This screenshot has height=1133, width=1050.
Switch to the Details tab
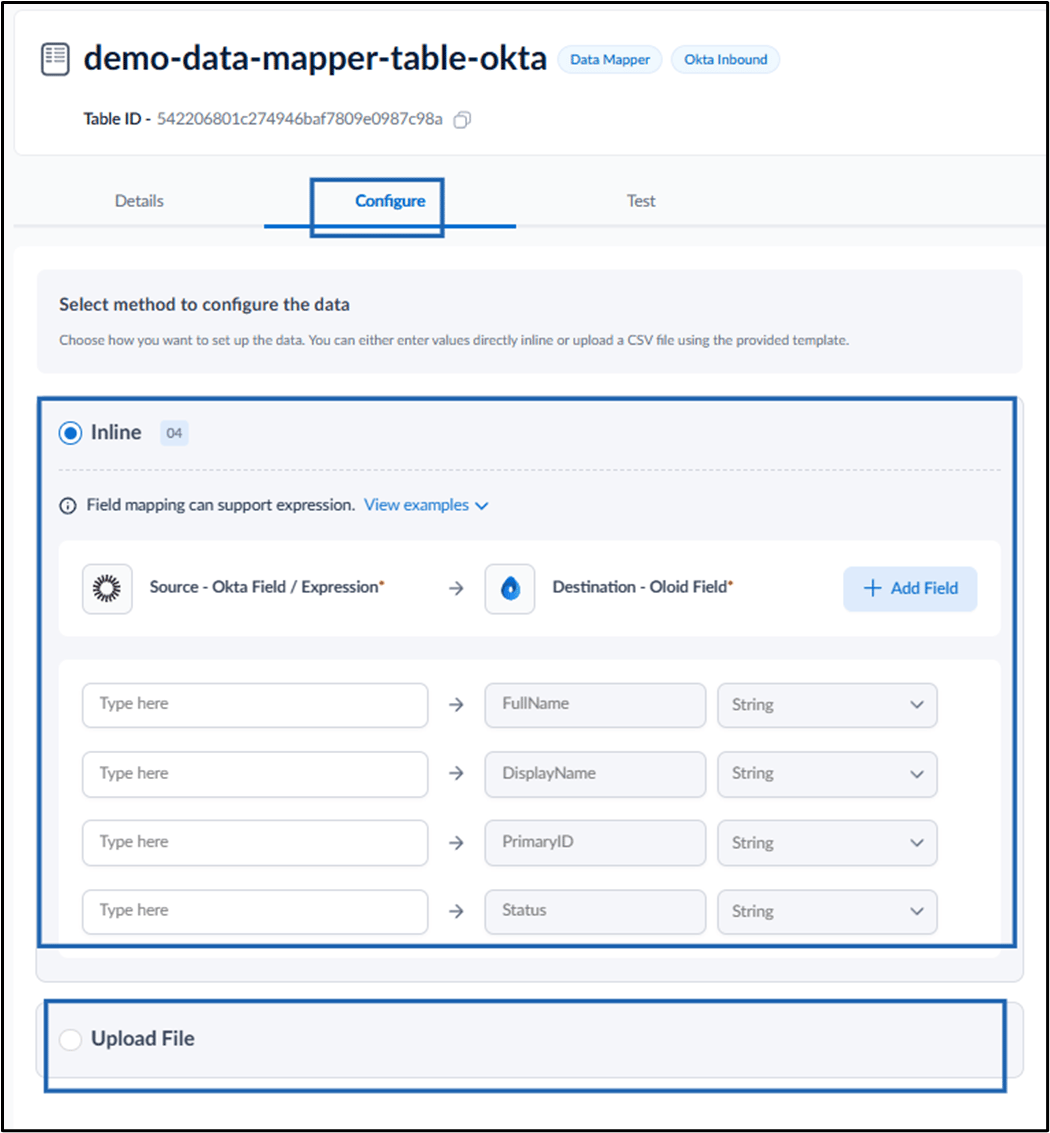(x=139, y=201)
